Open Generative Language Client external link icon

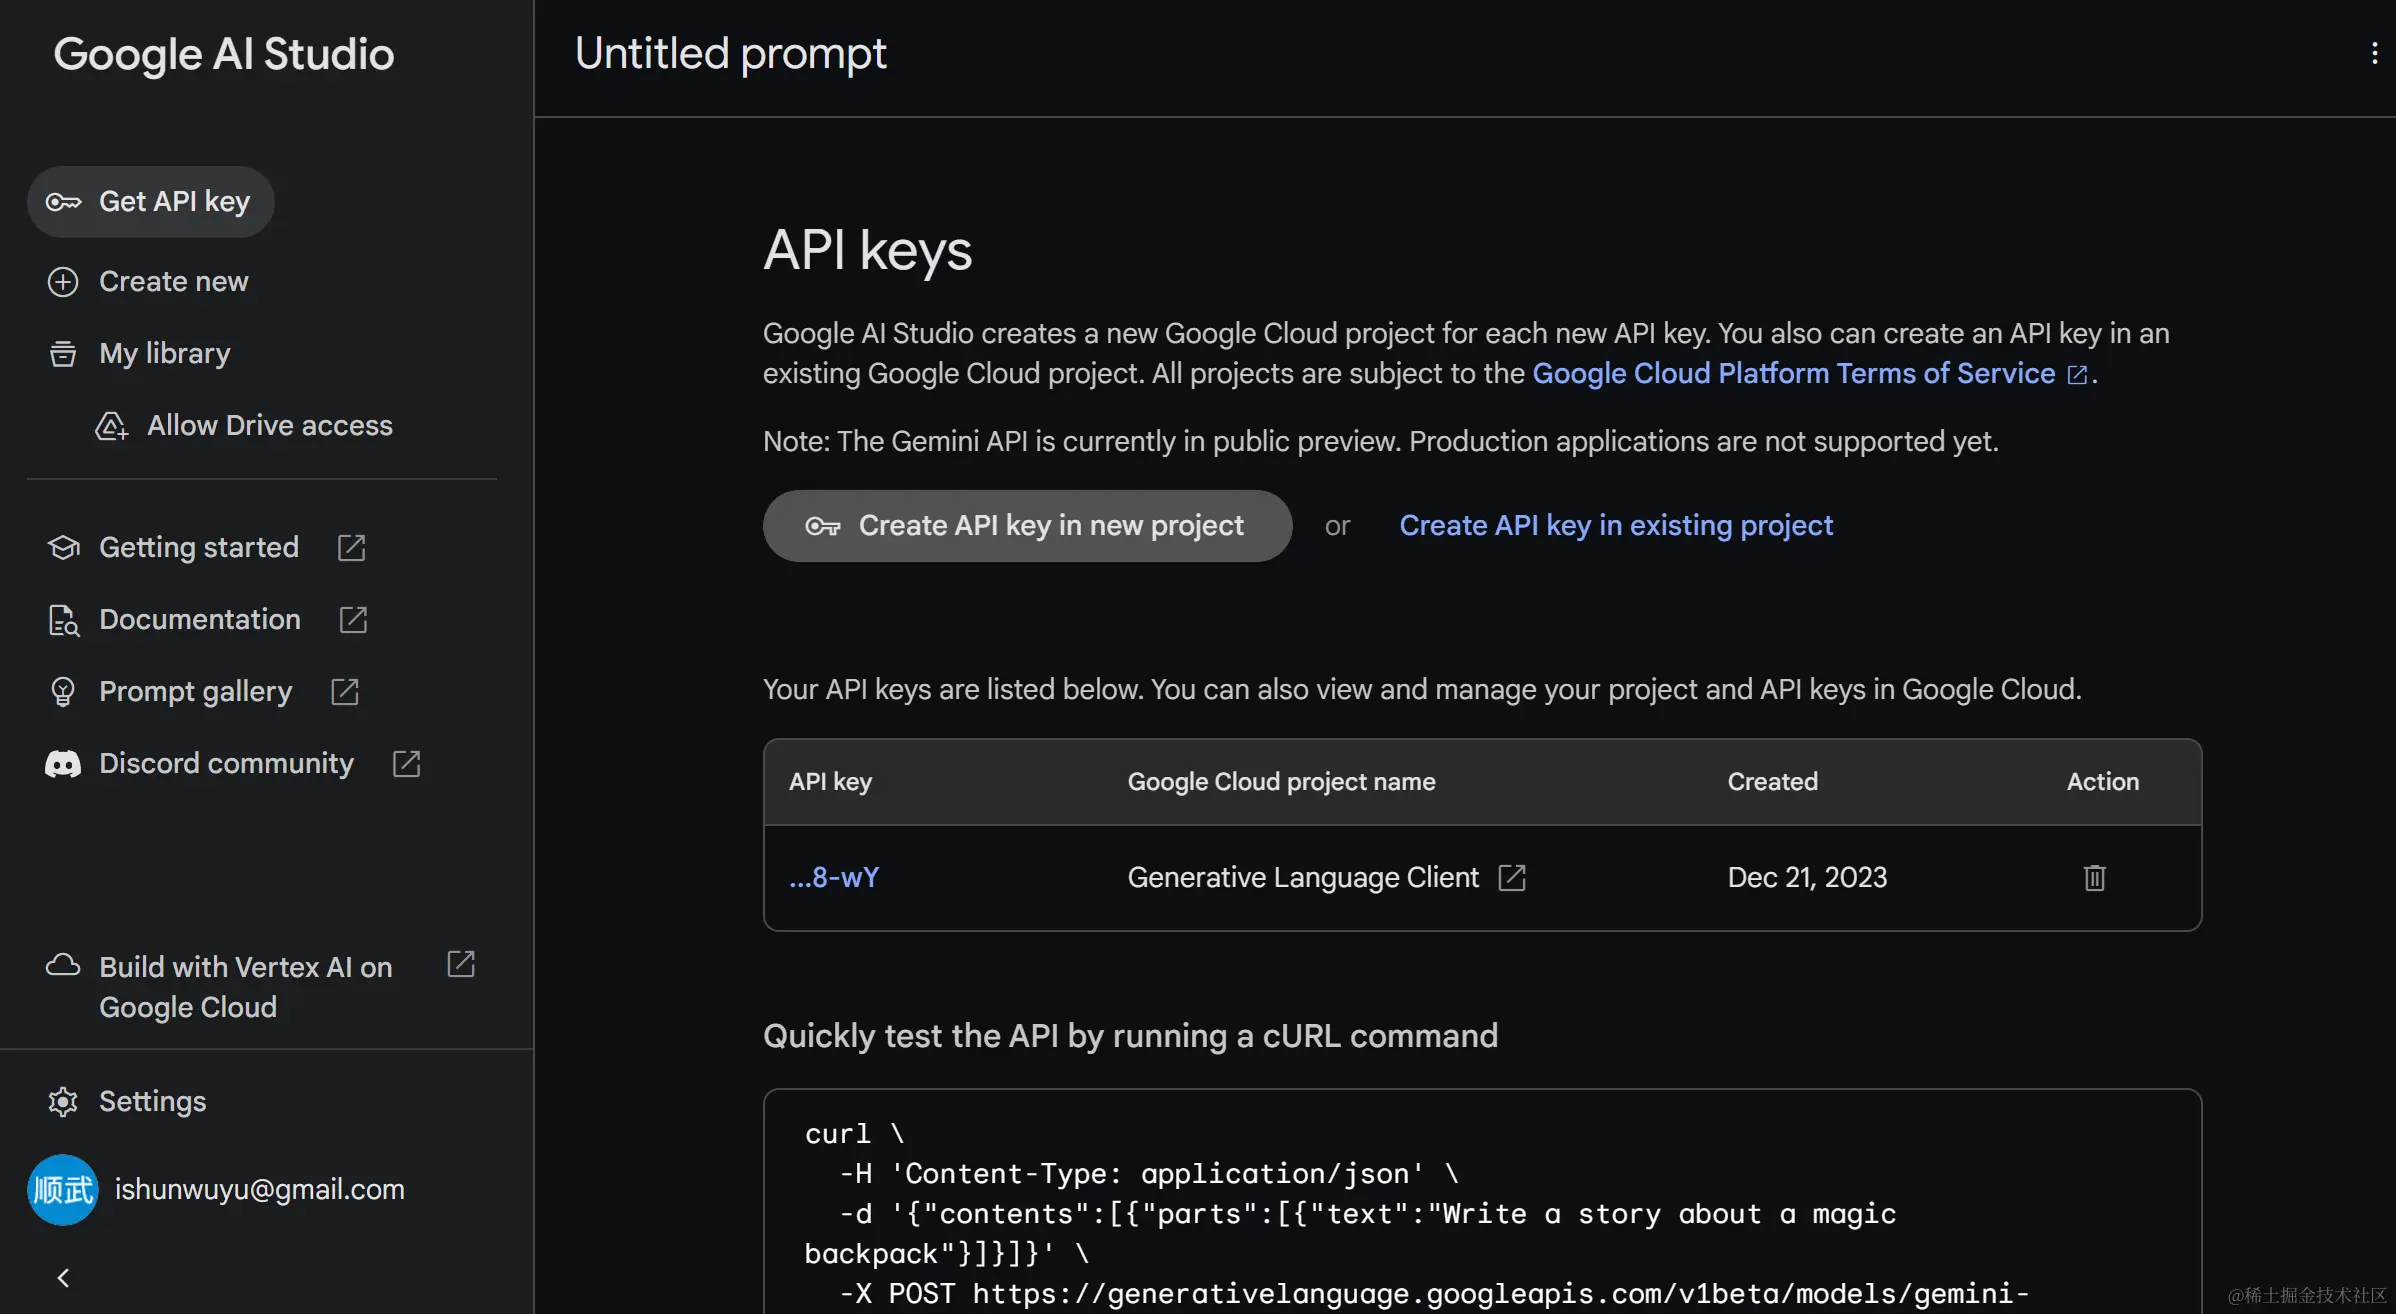click(x=1512, y=878)
